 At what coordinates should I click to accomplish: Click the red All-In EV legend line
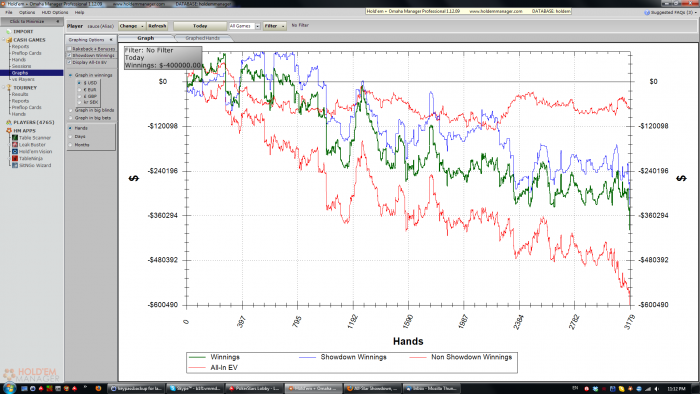pyautogui.click(x=197, y=368)
